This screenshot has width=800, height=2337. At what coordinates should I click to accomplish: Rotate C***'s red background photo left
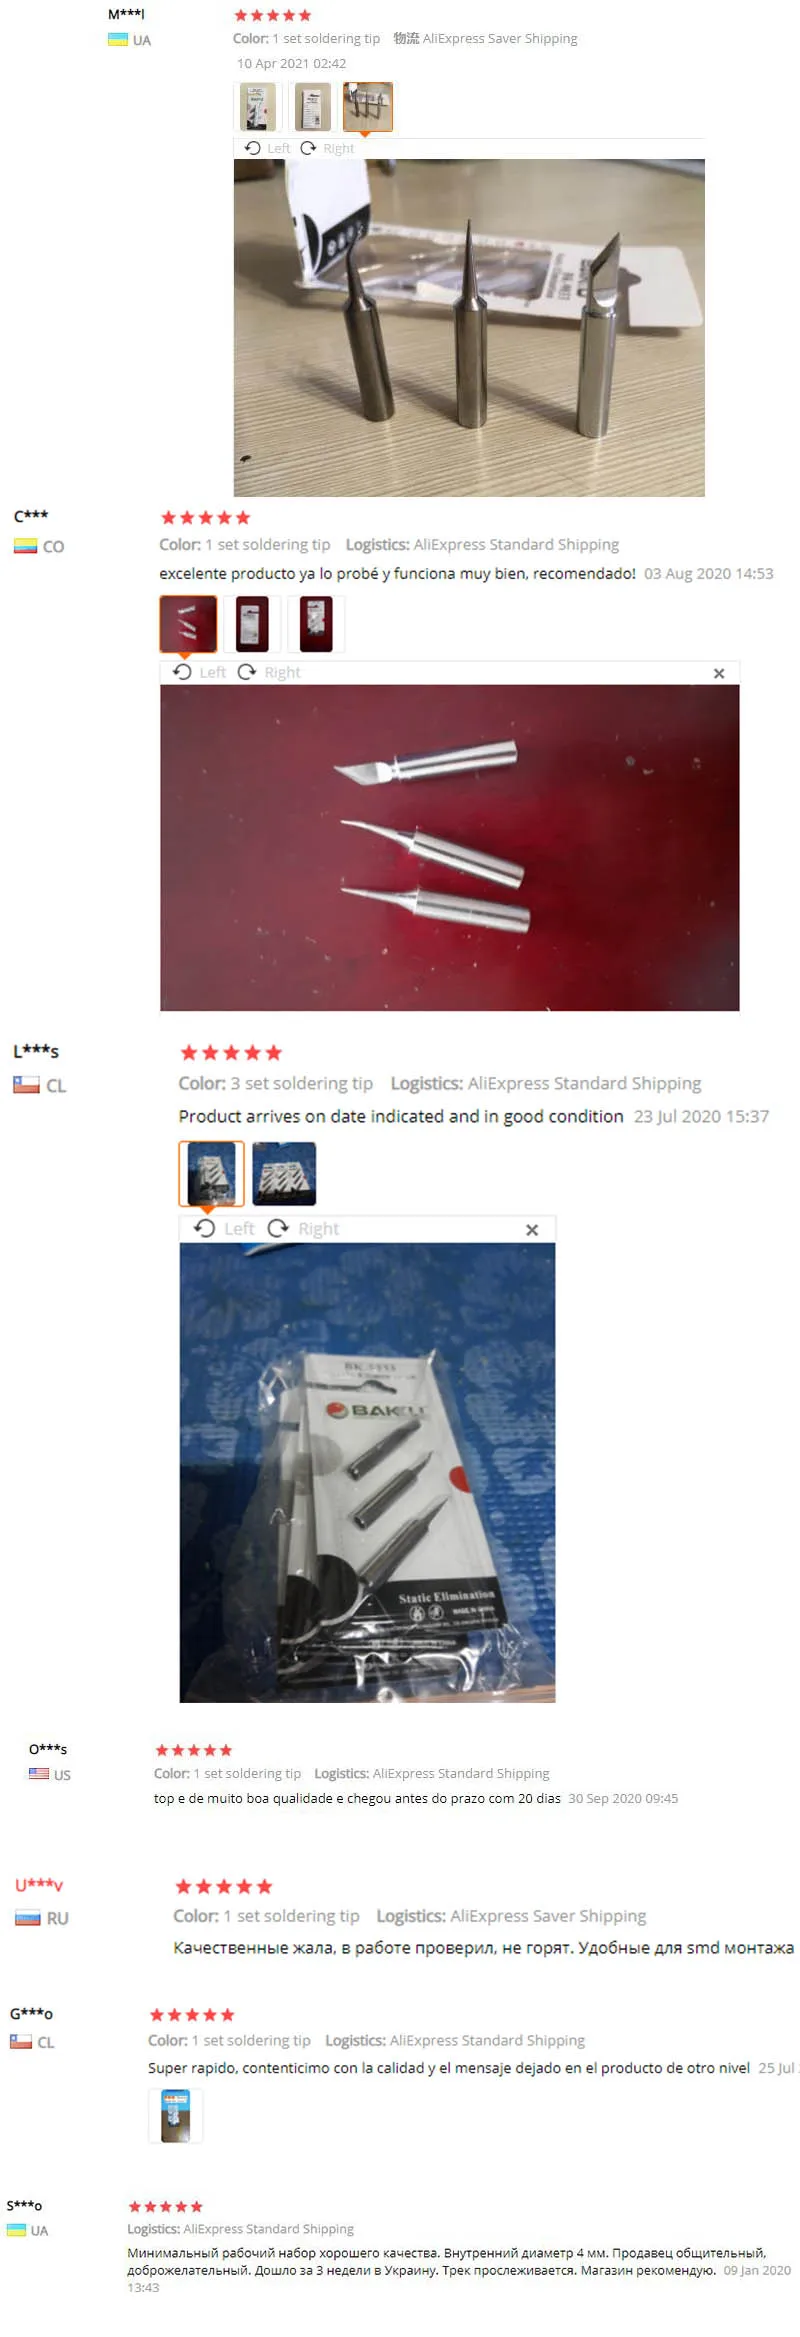coord(199,672)
